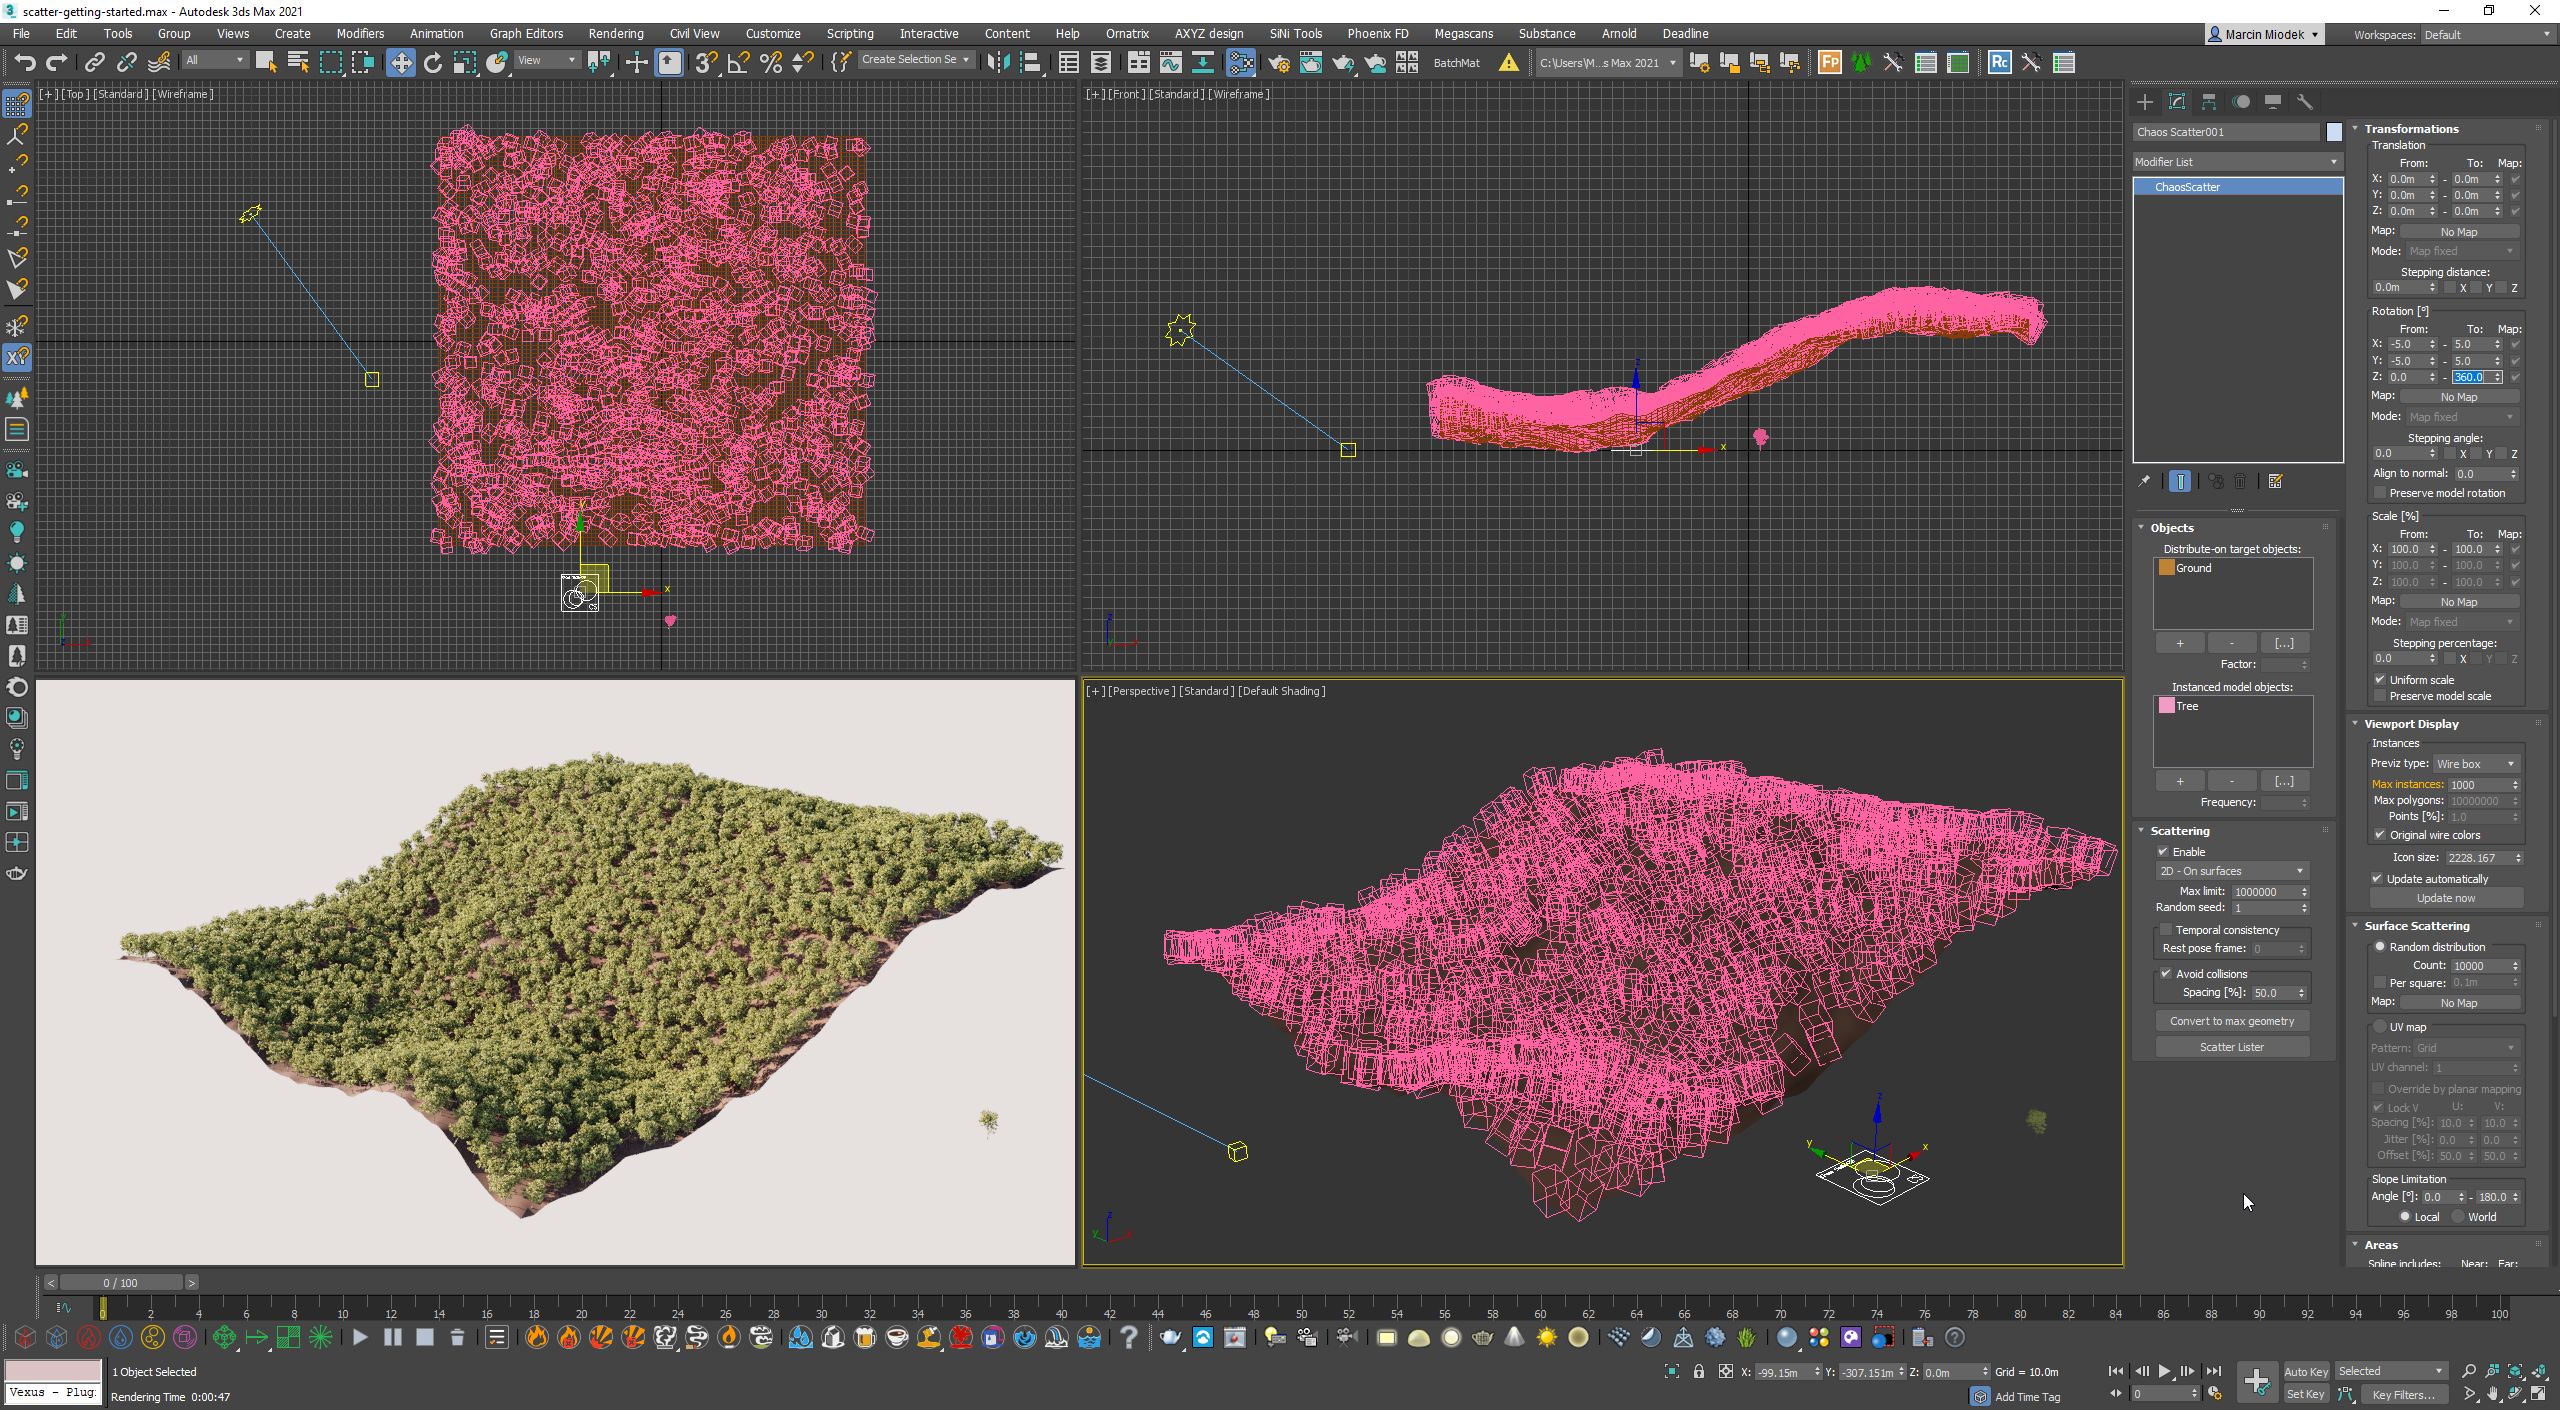Open the selection filter All dropdown
Screen dimensions: 2560x1410
pos(214,60)
